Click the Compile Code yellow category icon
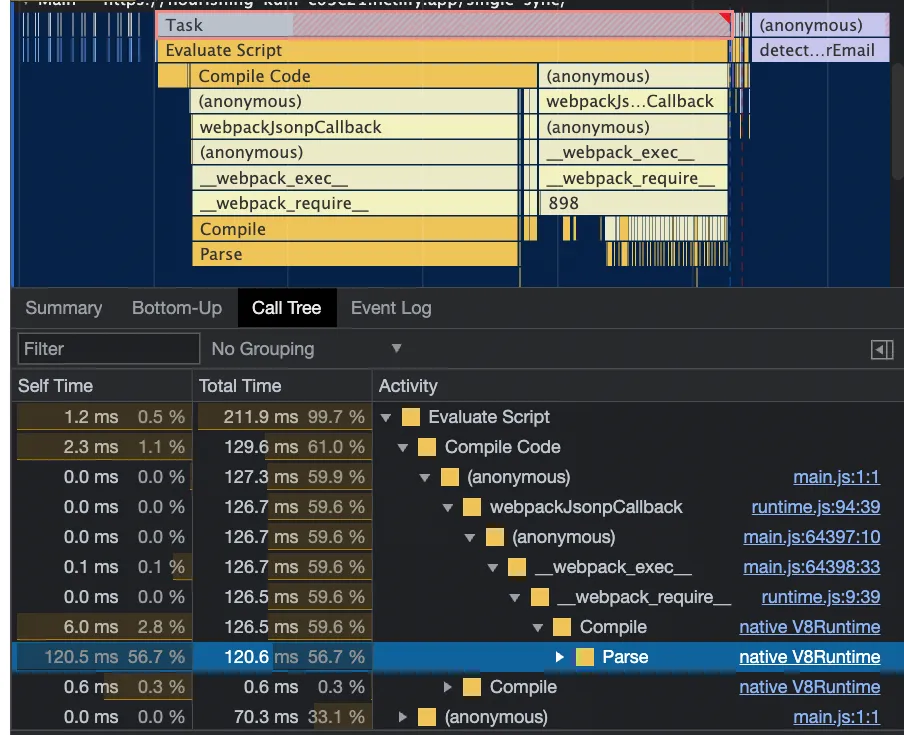 coord(427,447)
